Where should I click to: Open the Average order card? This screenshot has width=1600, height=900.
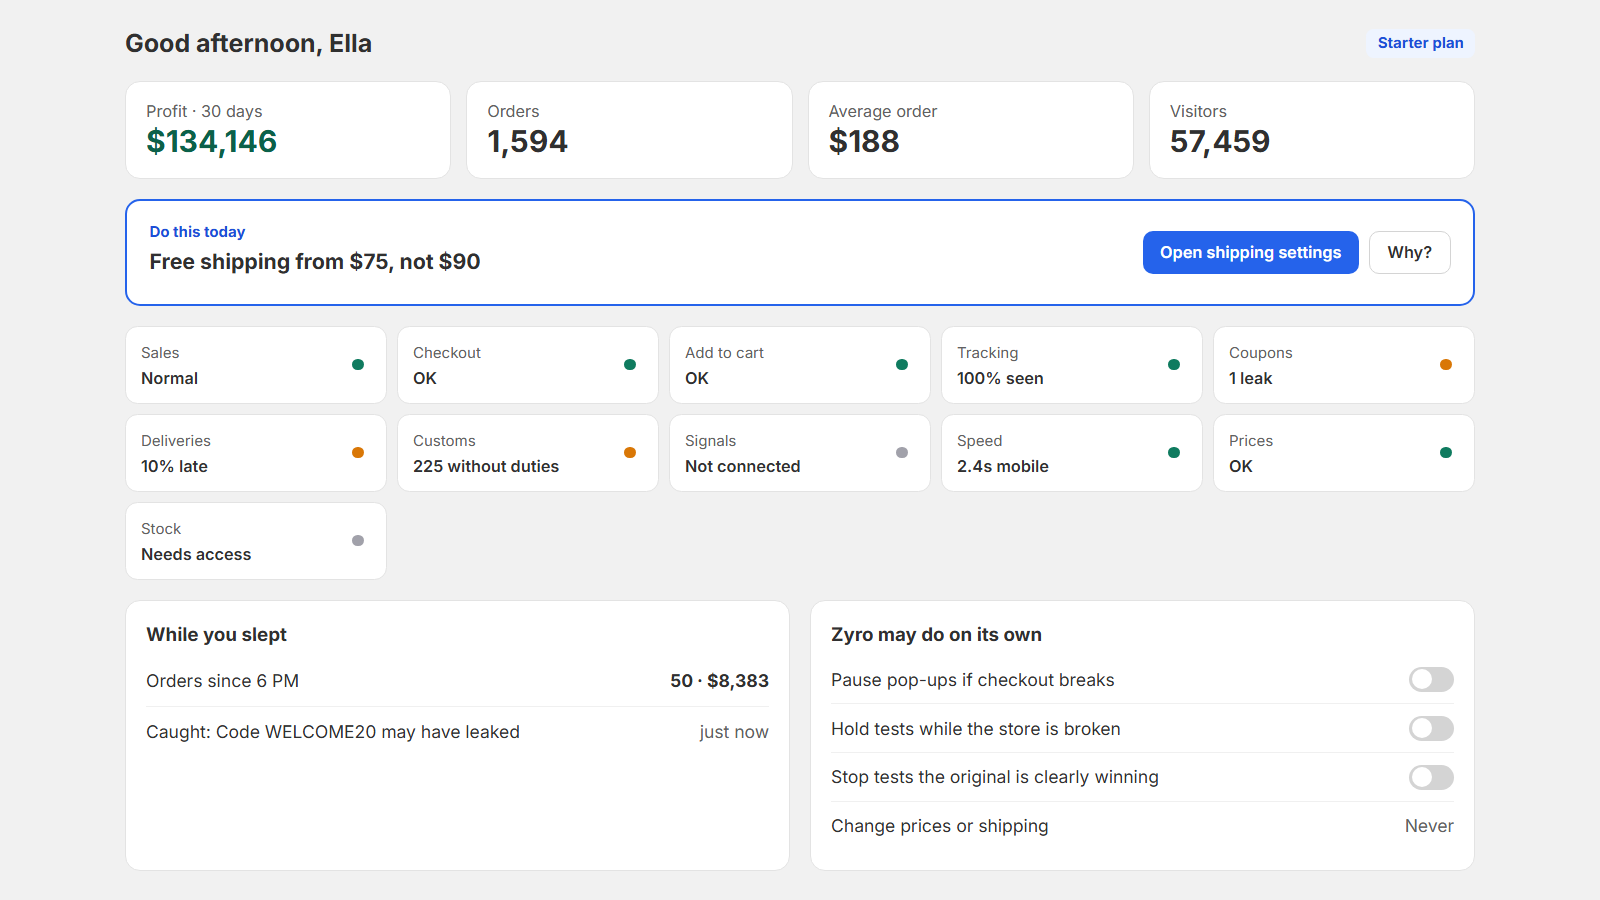point(971,130)
